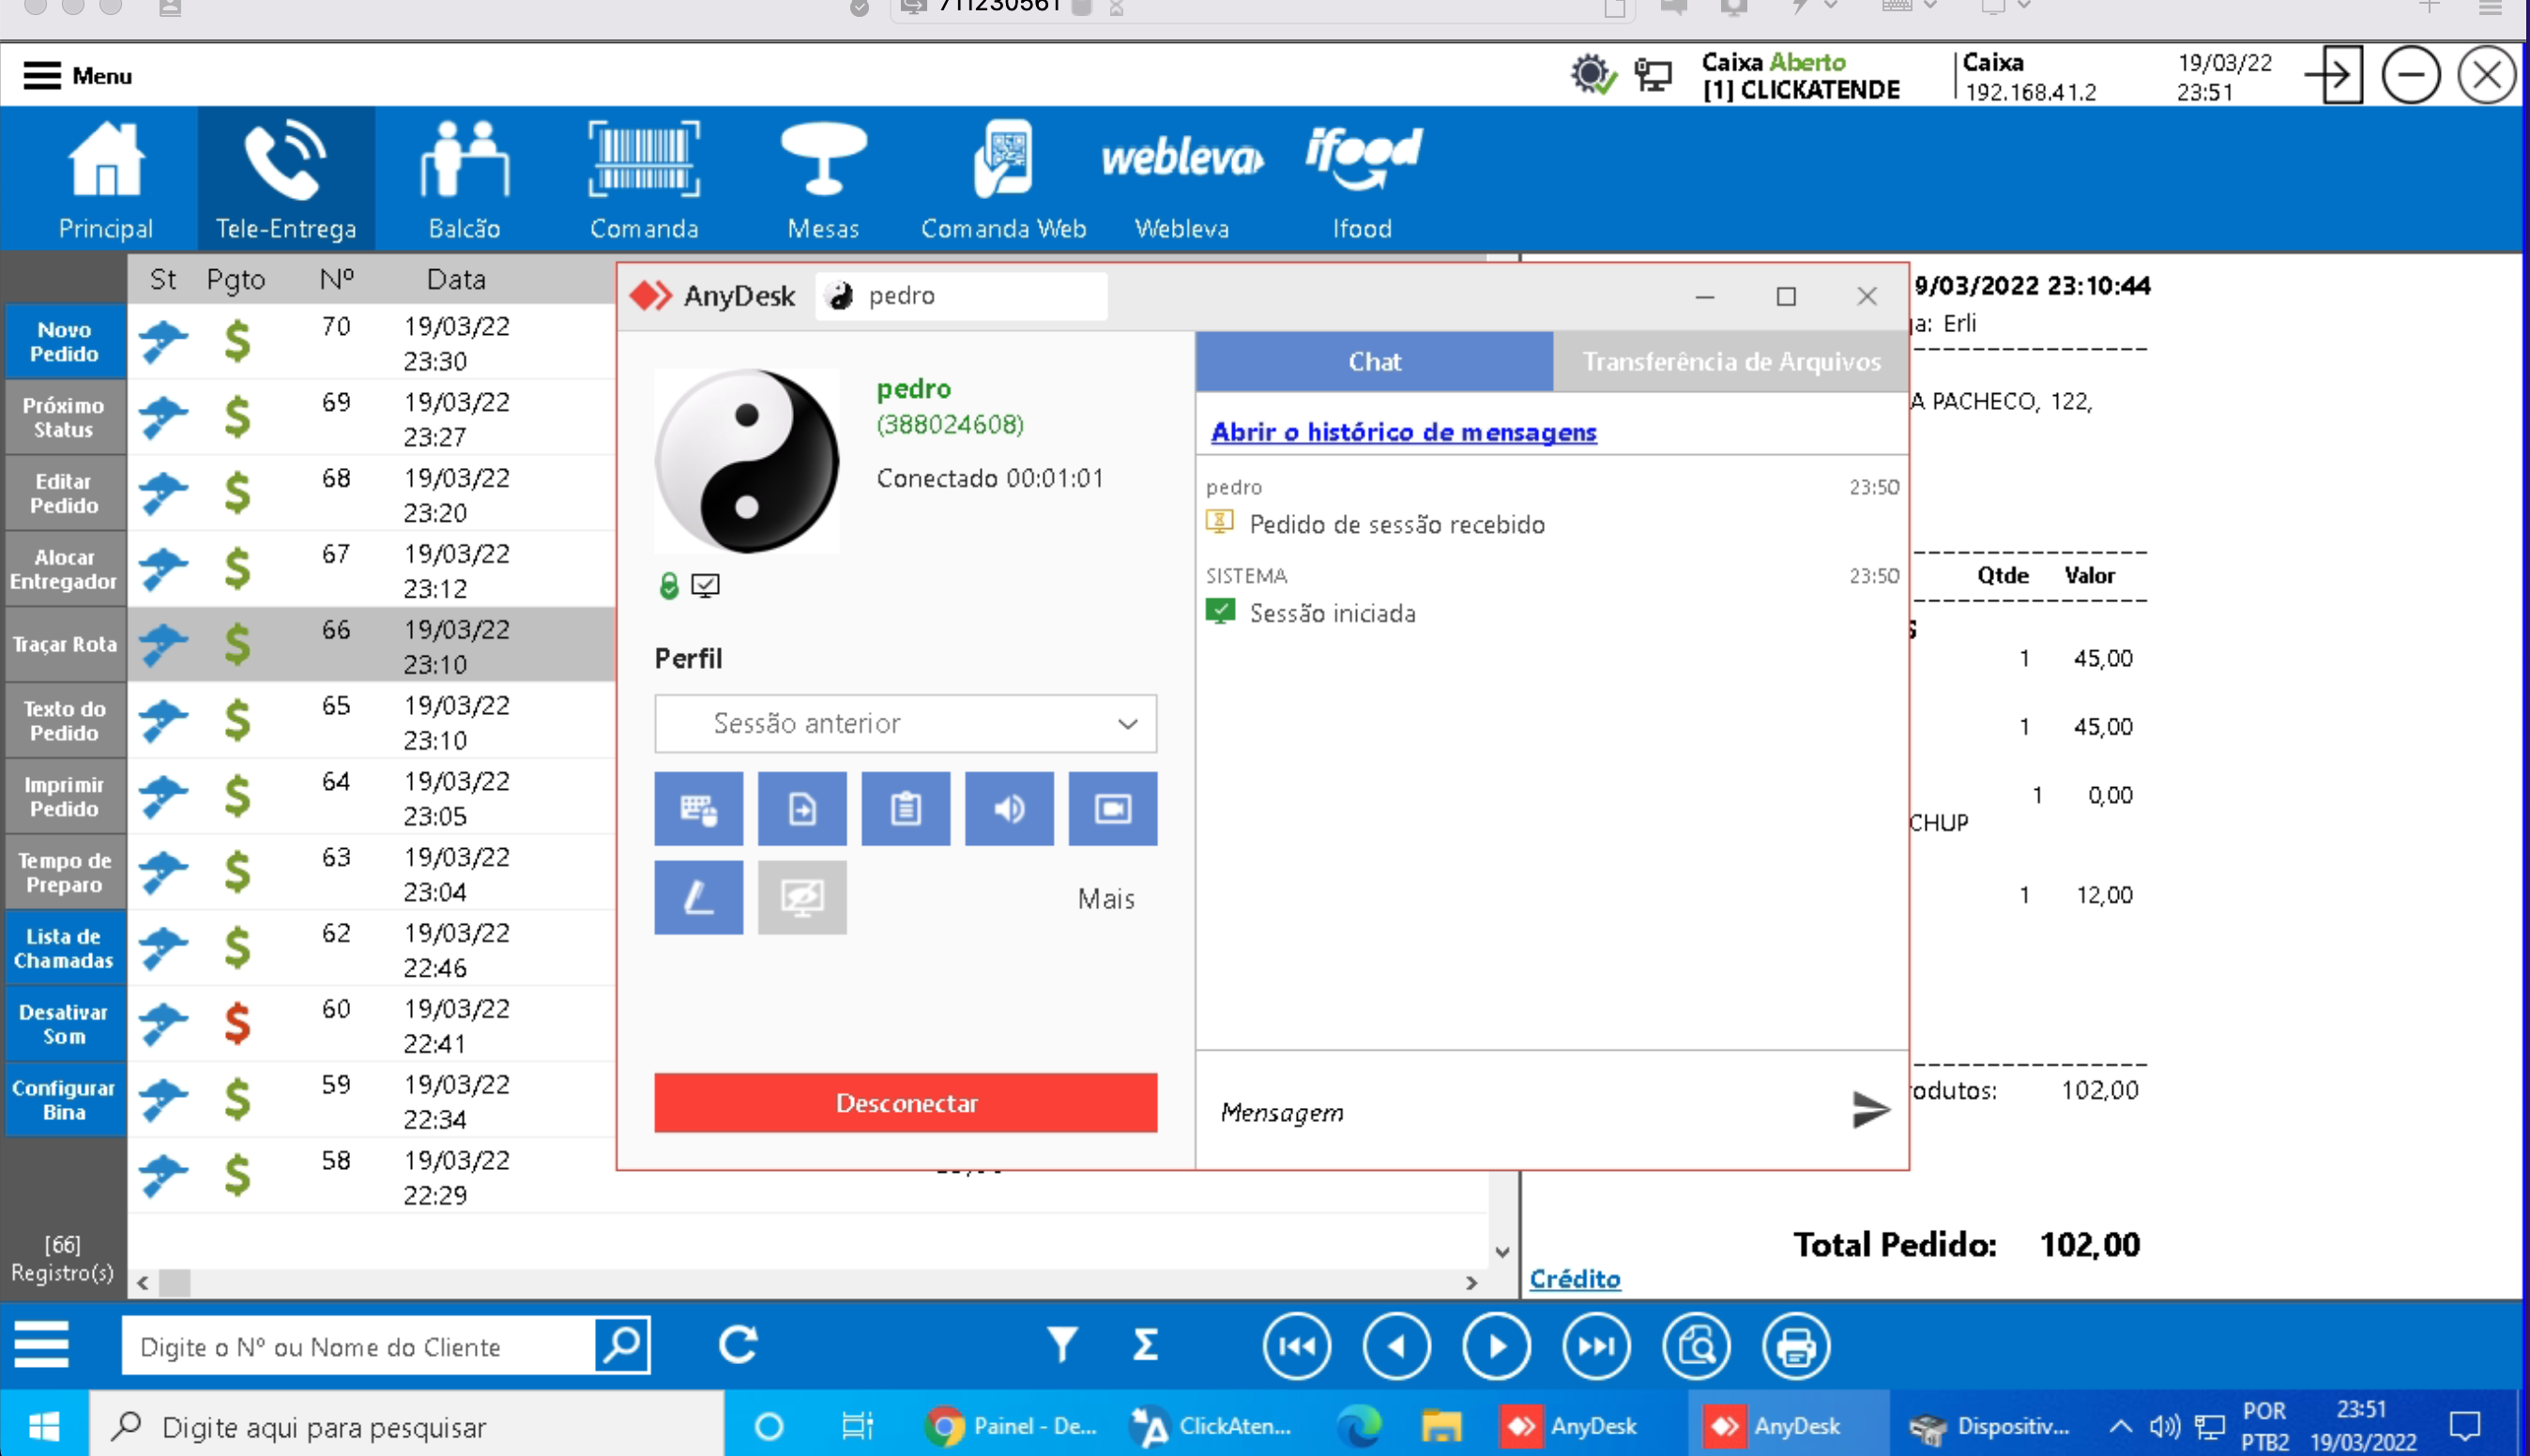Viewport: 2530px width, 1456px height.
Task: Click the refresh orders icon
Action: (739, 1345)
